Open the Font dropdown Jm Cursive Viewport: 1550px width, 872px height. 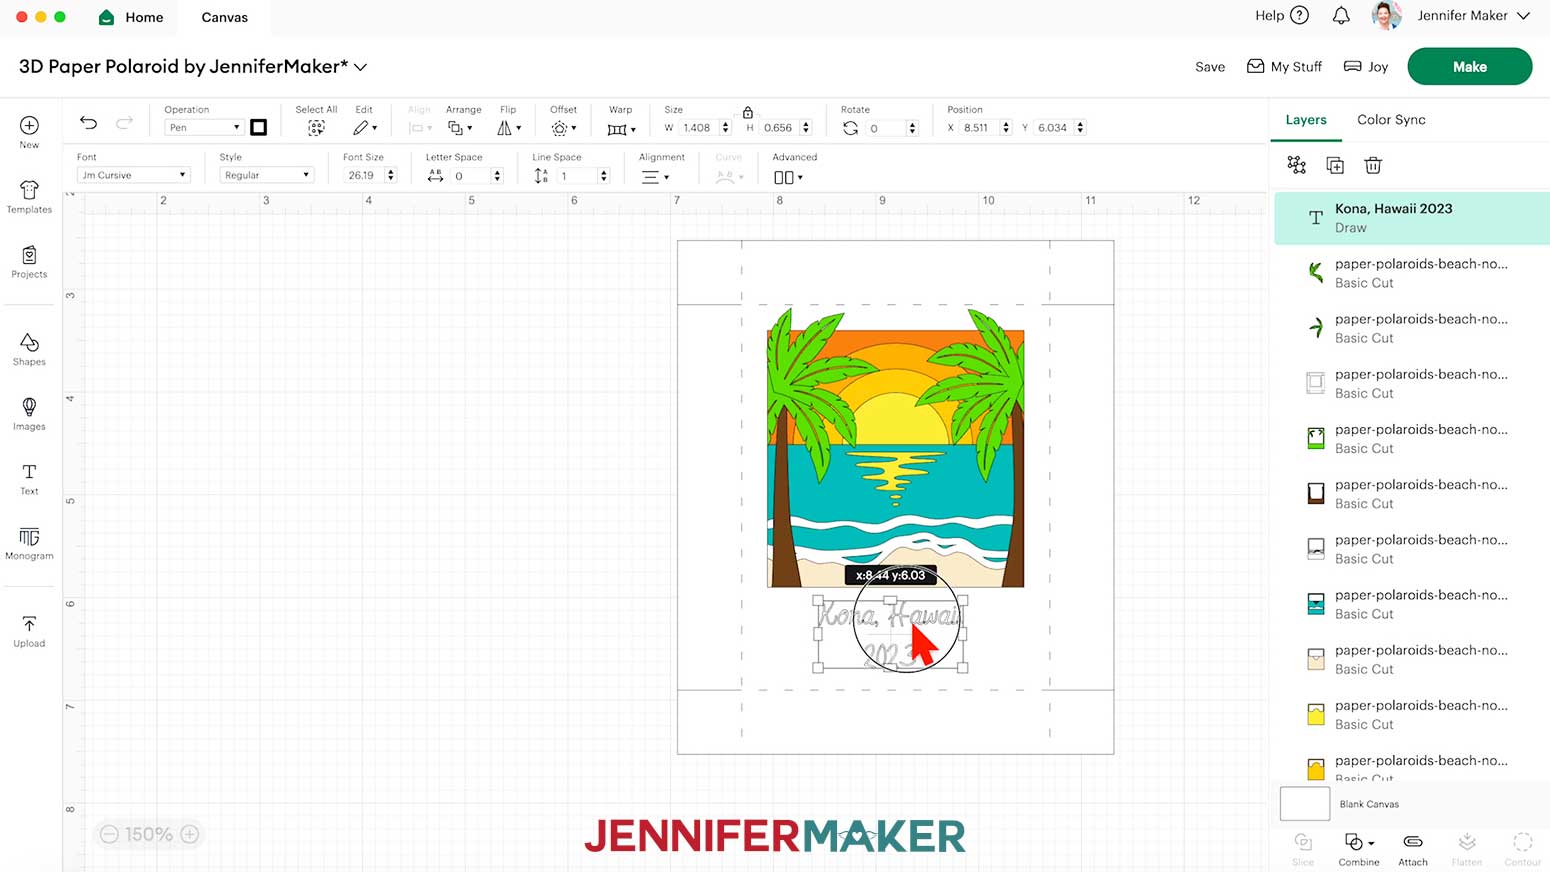[133, 175]
